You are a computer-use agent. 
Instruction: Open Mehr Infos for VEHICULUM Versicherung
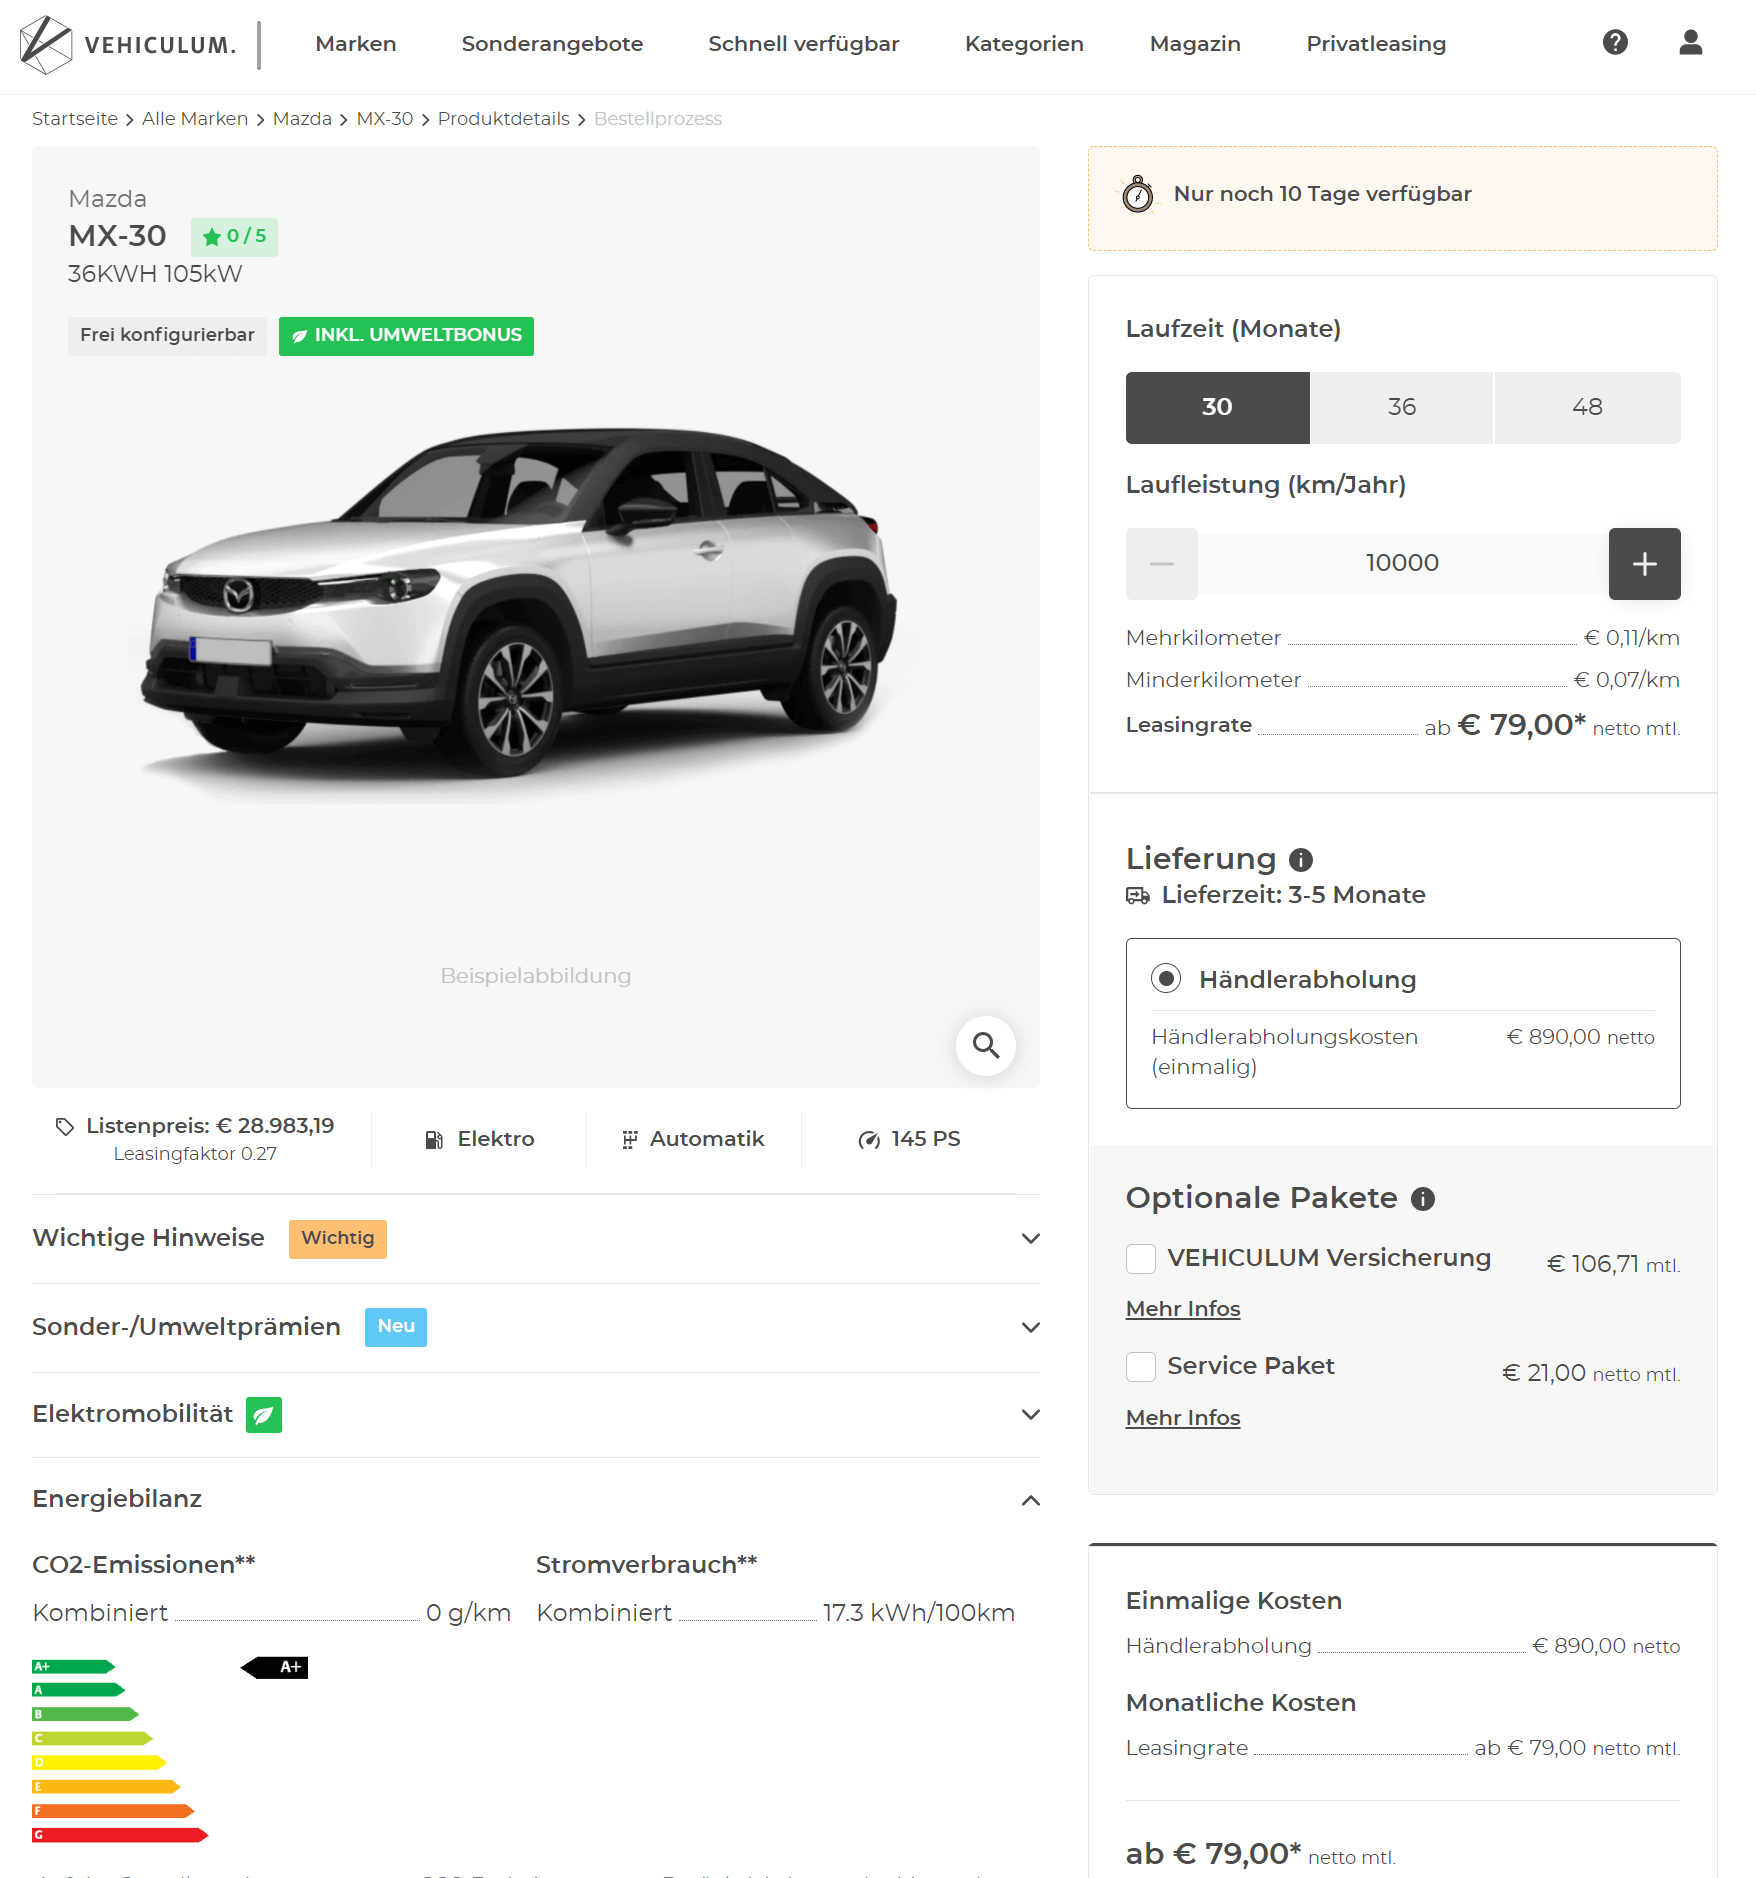(1183, 1310)
